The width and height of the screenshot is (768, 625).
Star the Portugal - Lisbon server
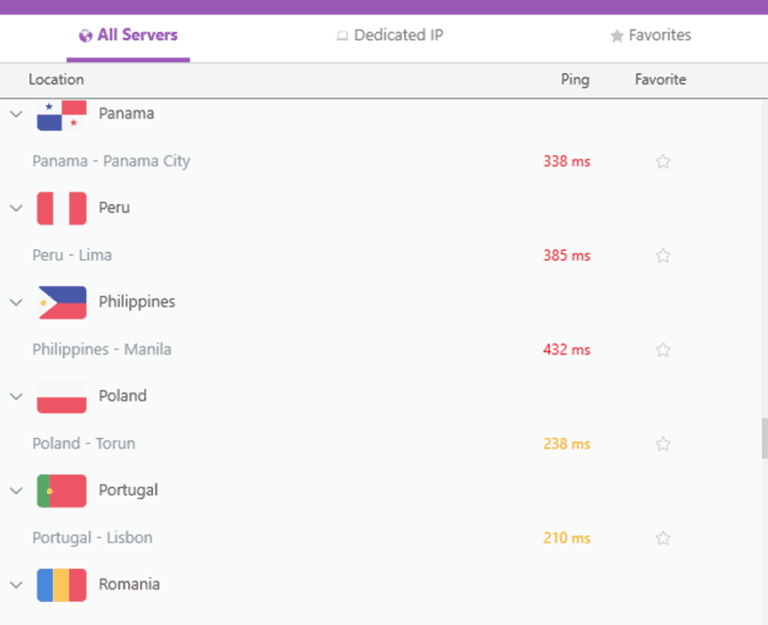[662, 538]
